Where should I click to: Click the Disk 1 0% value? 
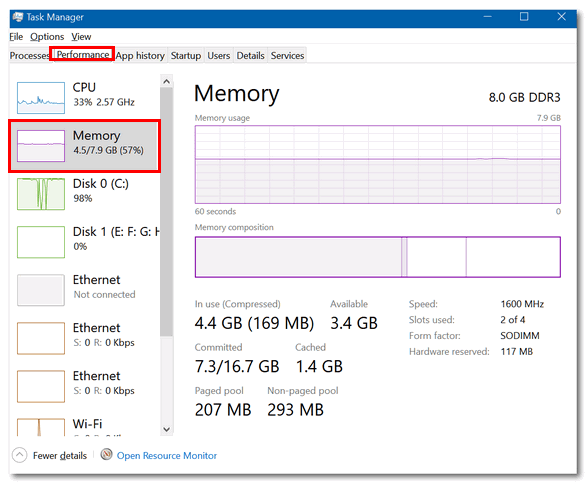pos(80,246)
